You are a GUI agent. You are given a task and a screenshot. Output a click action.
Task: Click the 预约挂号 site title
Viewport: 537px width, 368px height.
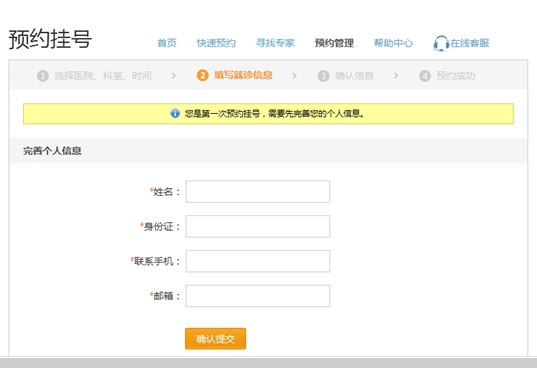coord(50,39)
